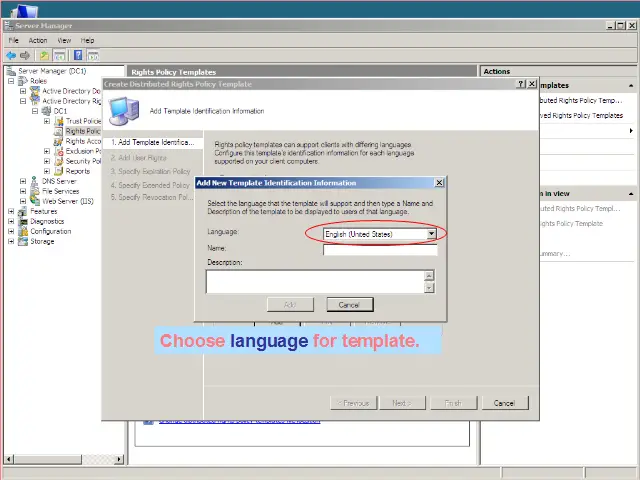Open the Language dropdown list
Screen dimensions: 640x480
tap(431, 234)
